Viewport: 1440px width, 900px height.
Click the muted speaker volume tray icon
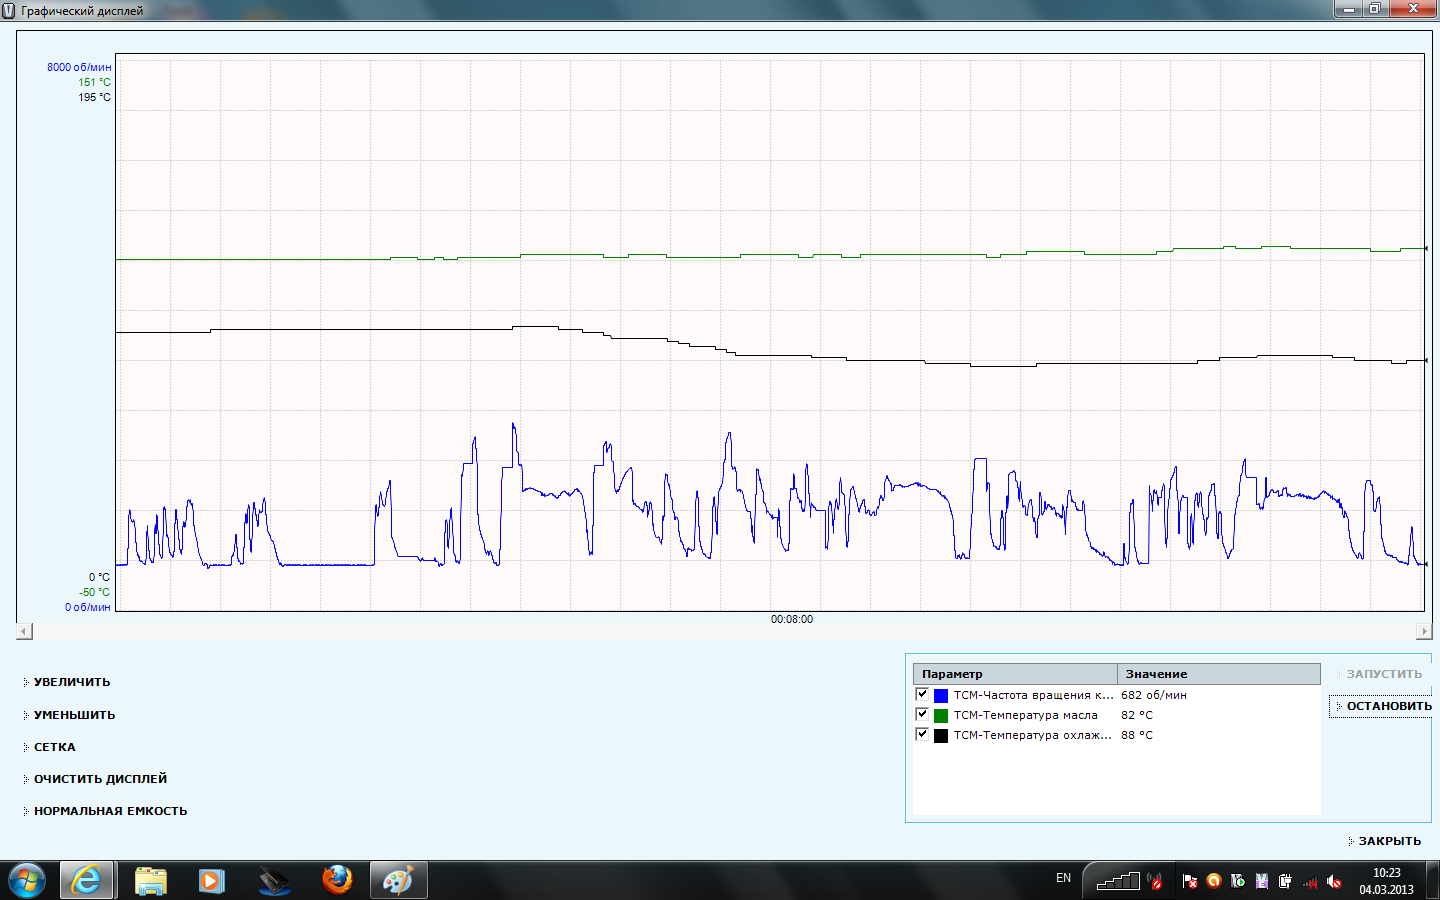point(1334,881)
